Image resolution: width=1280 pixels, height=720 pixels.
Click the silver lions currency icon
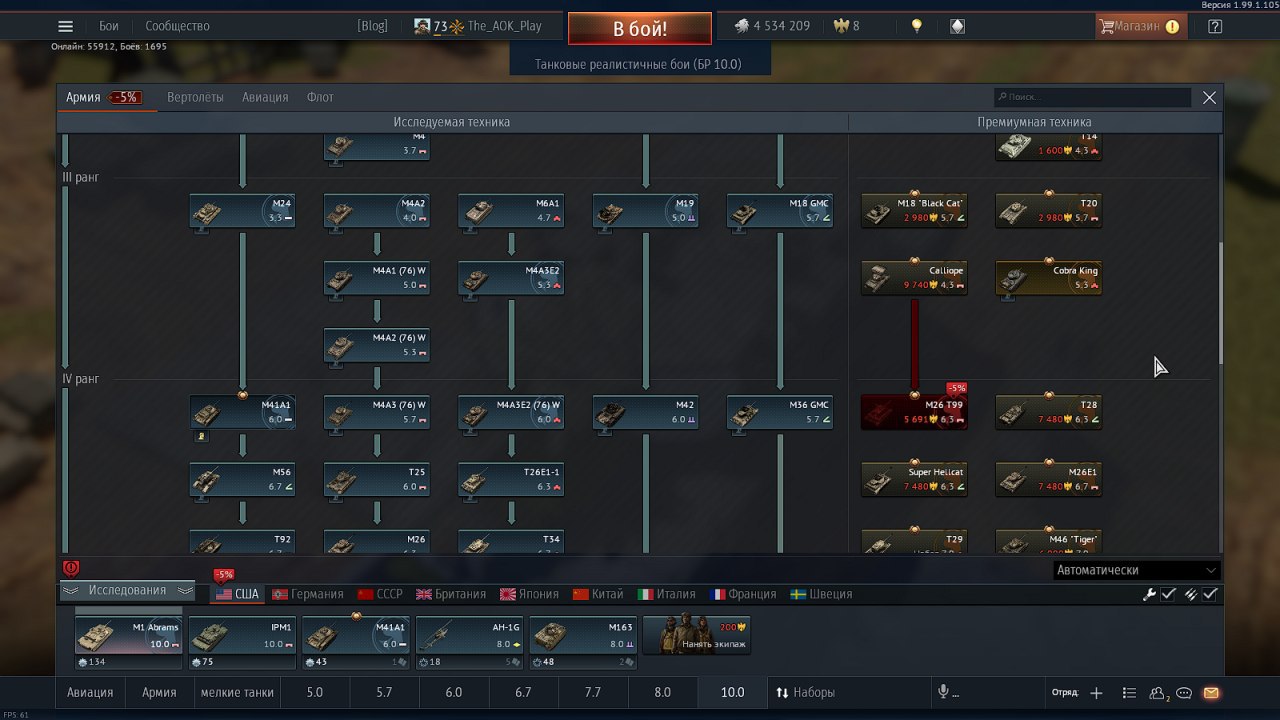[741, 26]
